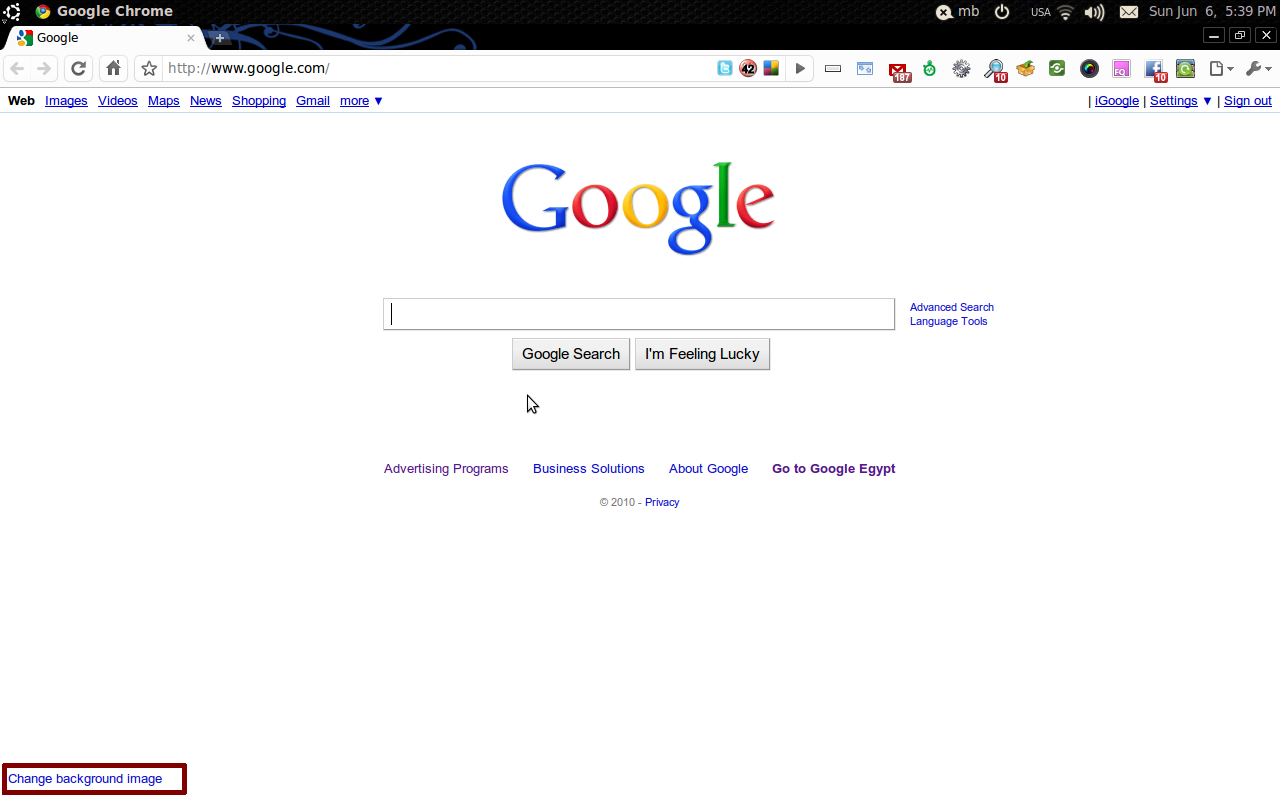Click the green refresh-arrow extension icon
The image size is (1280, 800).
pyautogui.click(x=1185, y=69)
